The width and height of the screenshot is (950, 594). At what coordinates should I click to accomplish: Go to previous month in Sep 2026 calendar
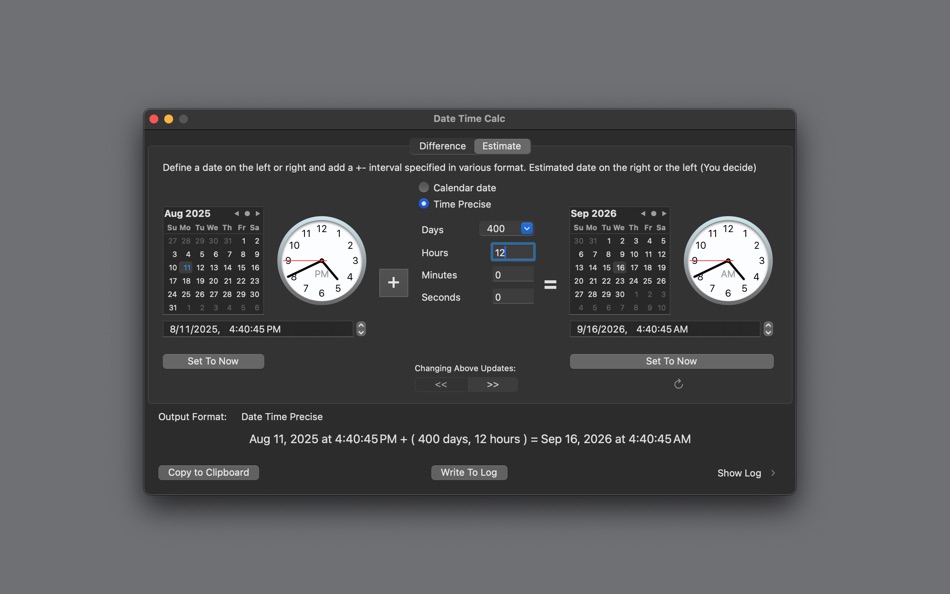pyautogui.click(x=643, y=213)
